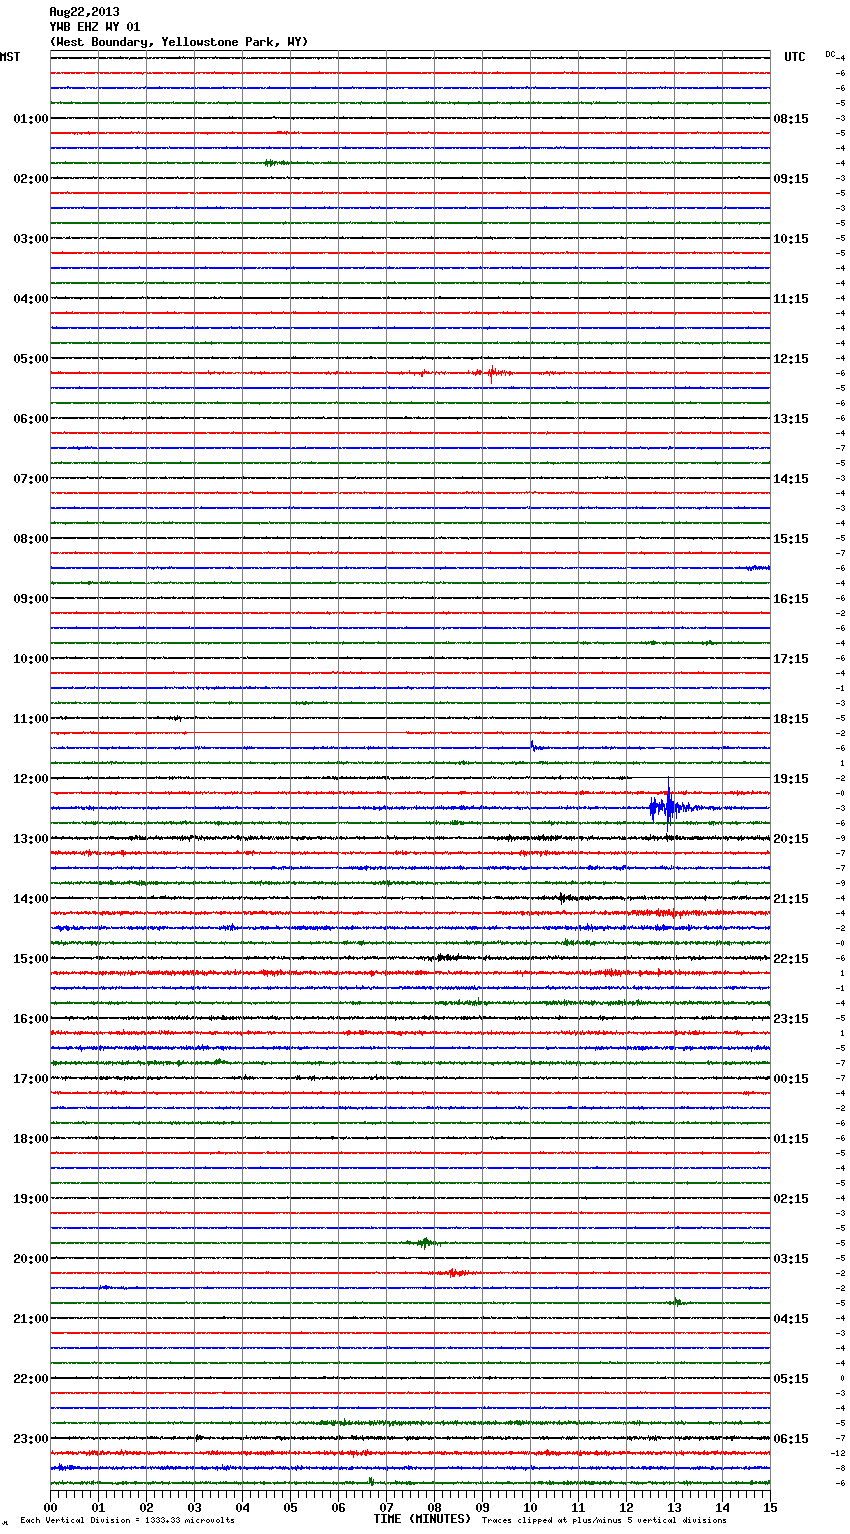
Task: Click the UTC timezone label
Action: [794, 57]
